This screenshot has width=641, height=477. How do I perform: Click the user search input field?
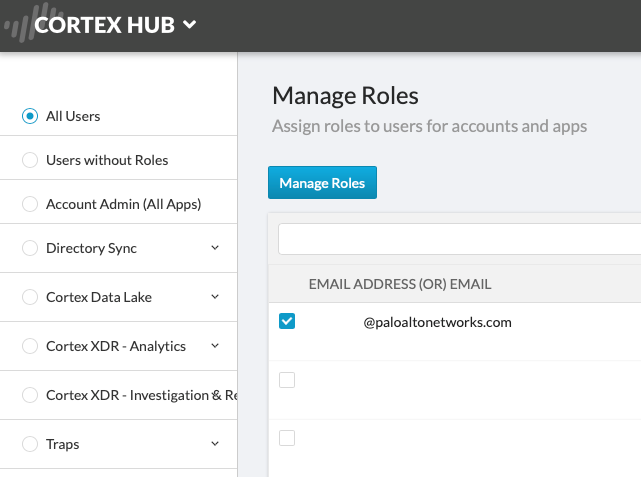click(459, 239)
